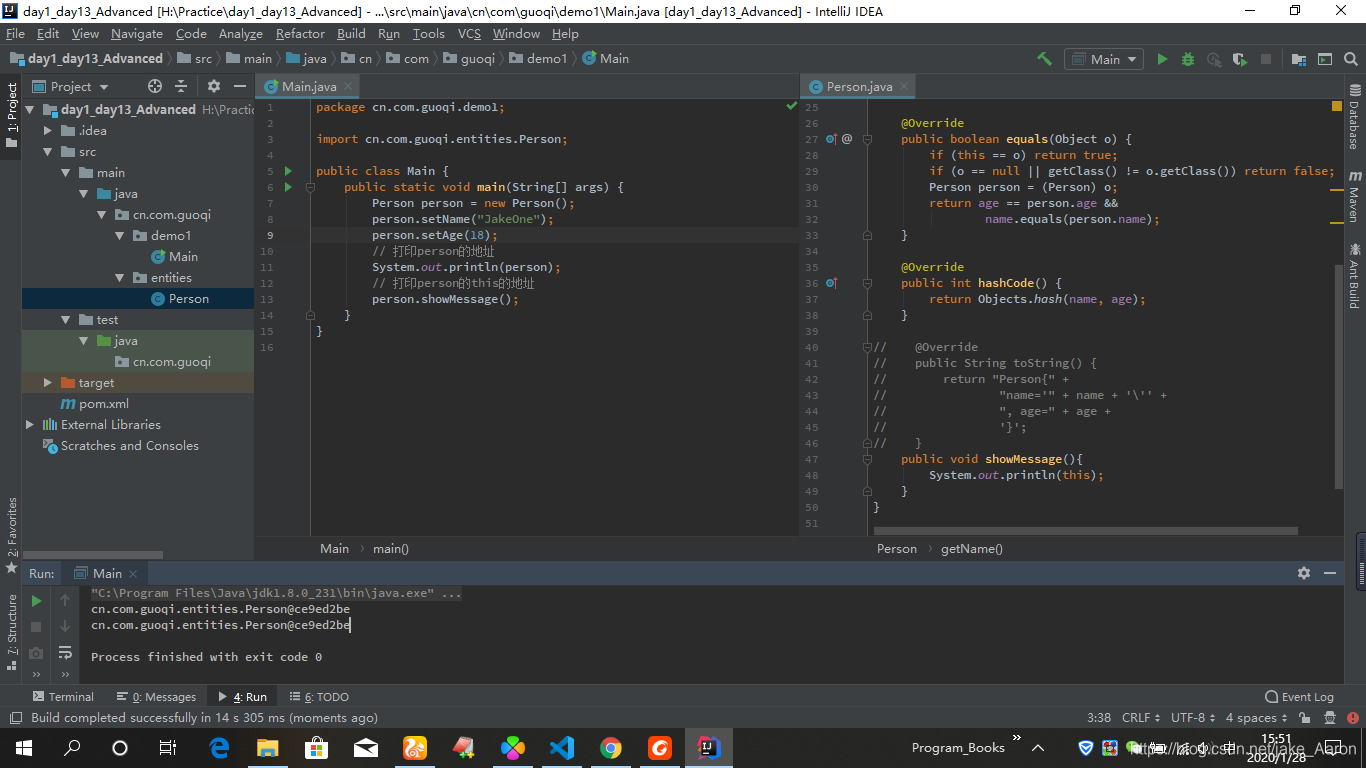The image size is (1366, 768).
Task: Toggle tool window buttons at bottom-left corner
Action: pyautogui.click(x=15, y=718)
